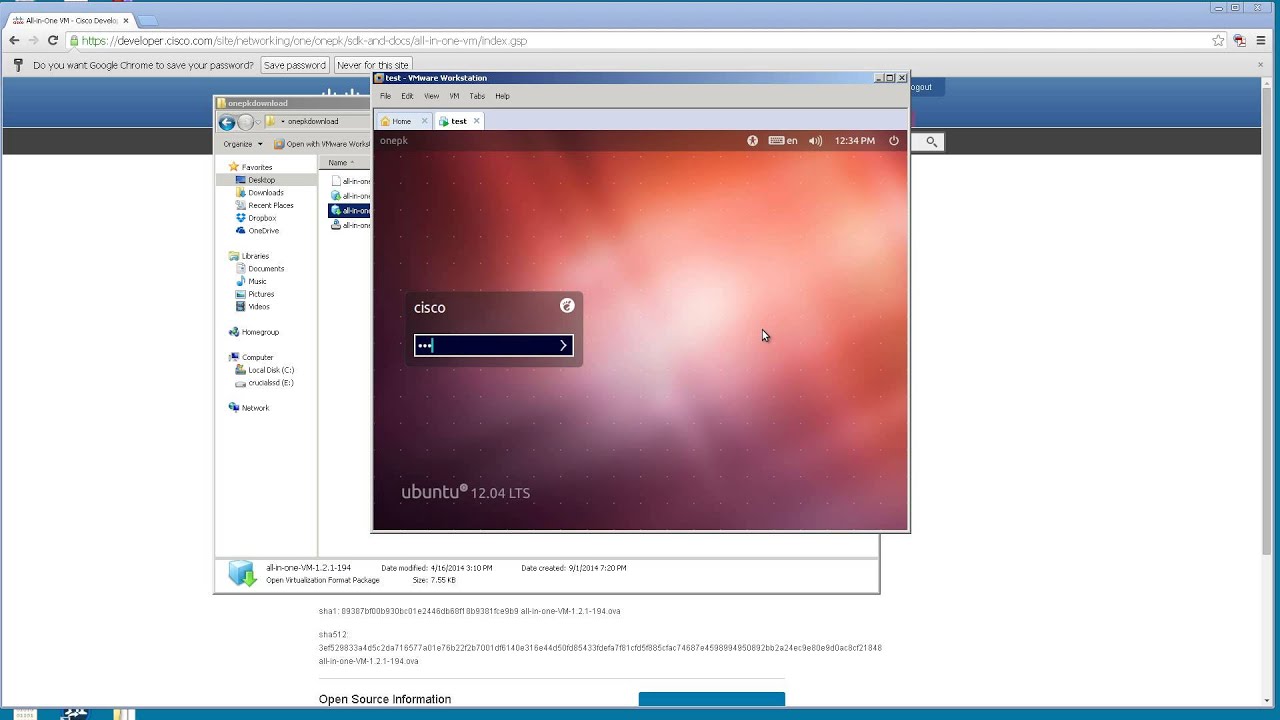Open Explorer recent locations dropdown arrow
Screen dimensions: 1280x720
click(258, 122)
